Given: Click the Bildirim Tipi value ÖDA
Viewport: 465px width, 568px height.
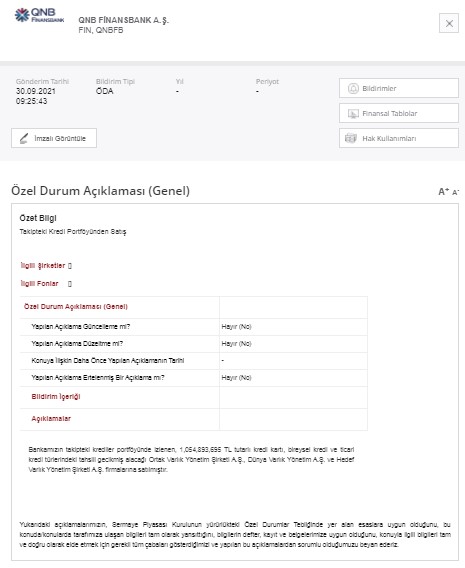Looking at the screenshot, I should click(105, 91).
